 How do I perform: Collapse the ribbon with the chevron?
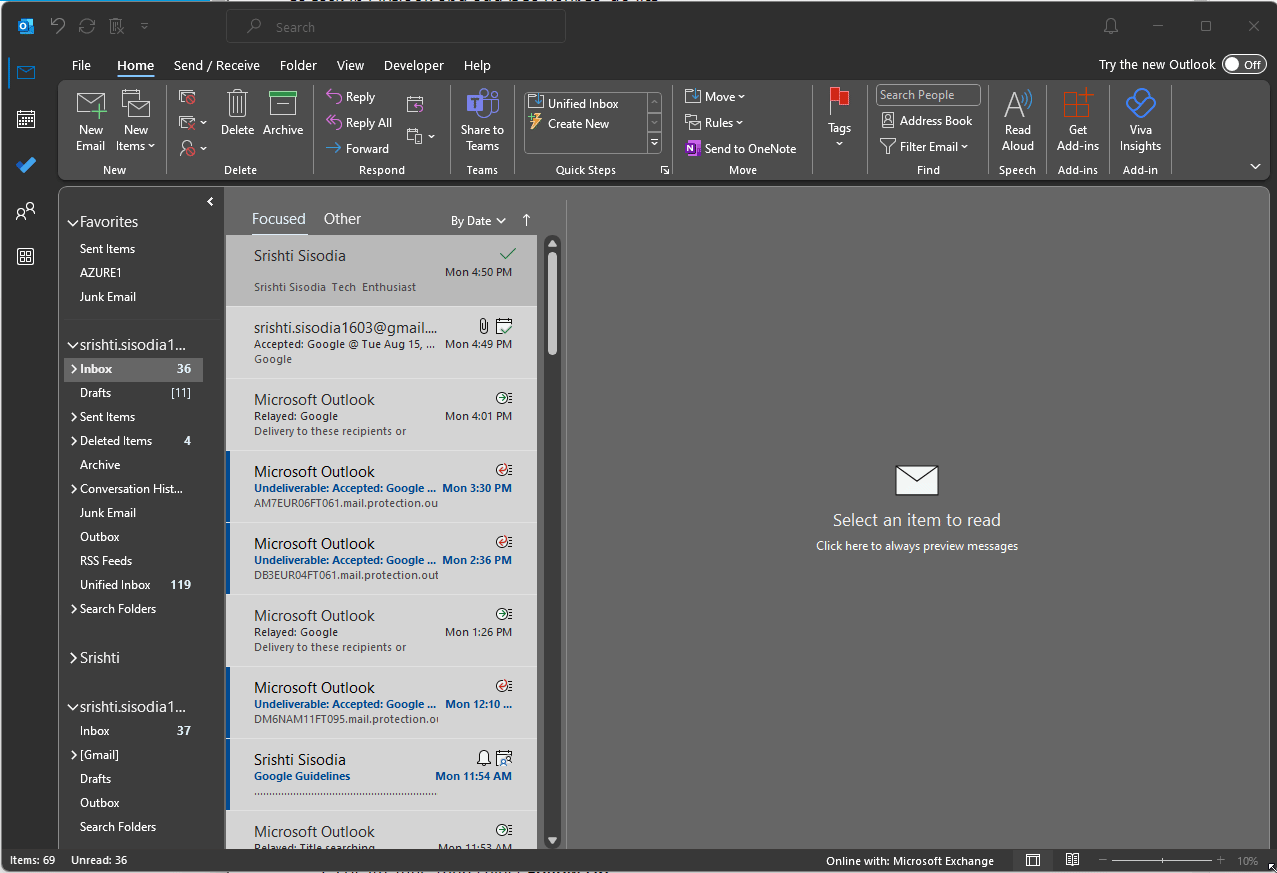pos(1255,167)
